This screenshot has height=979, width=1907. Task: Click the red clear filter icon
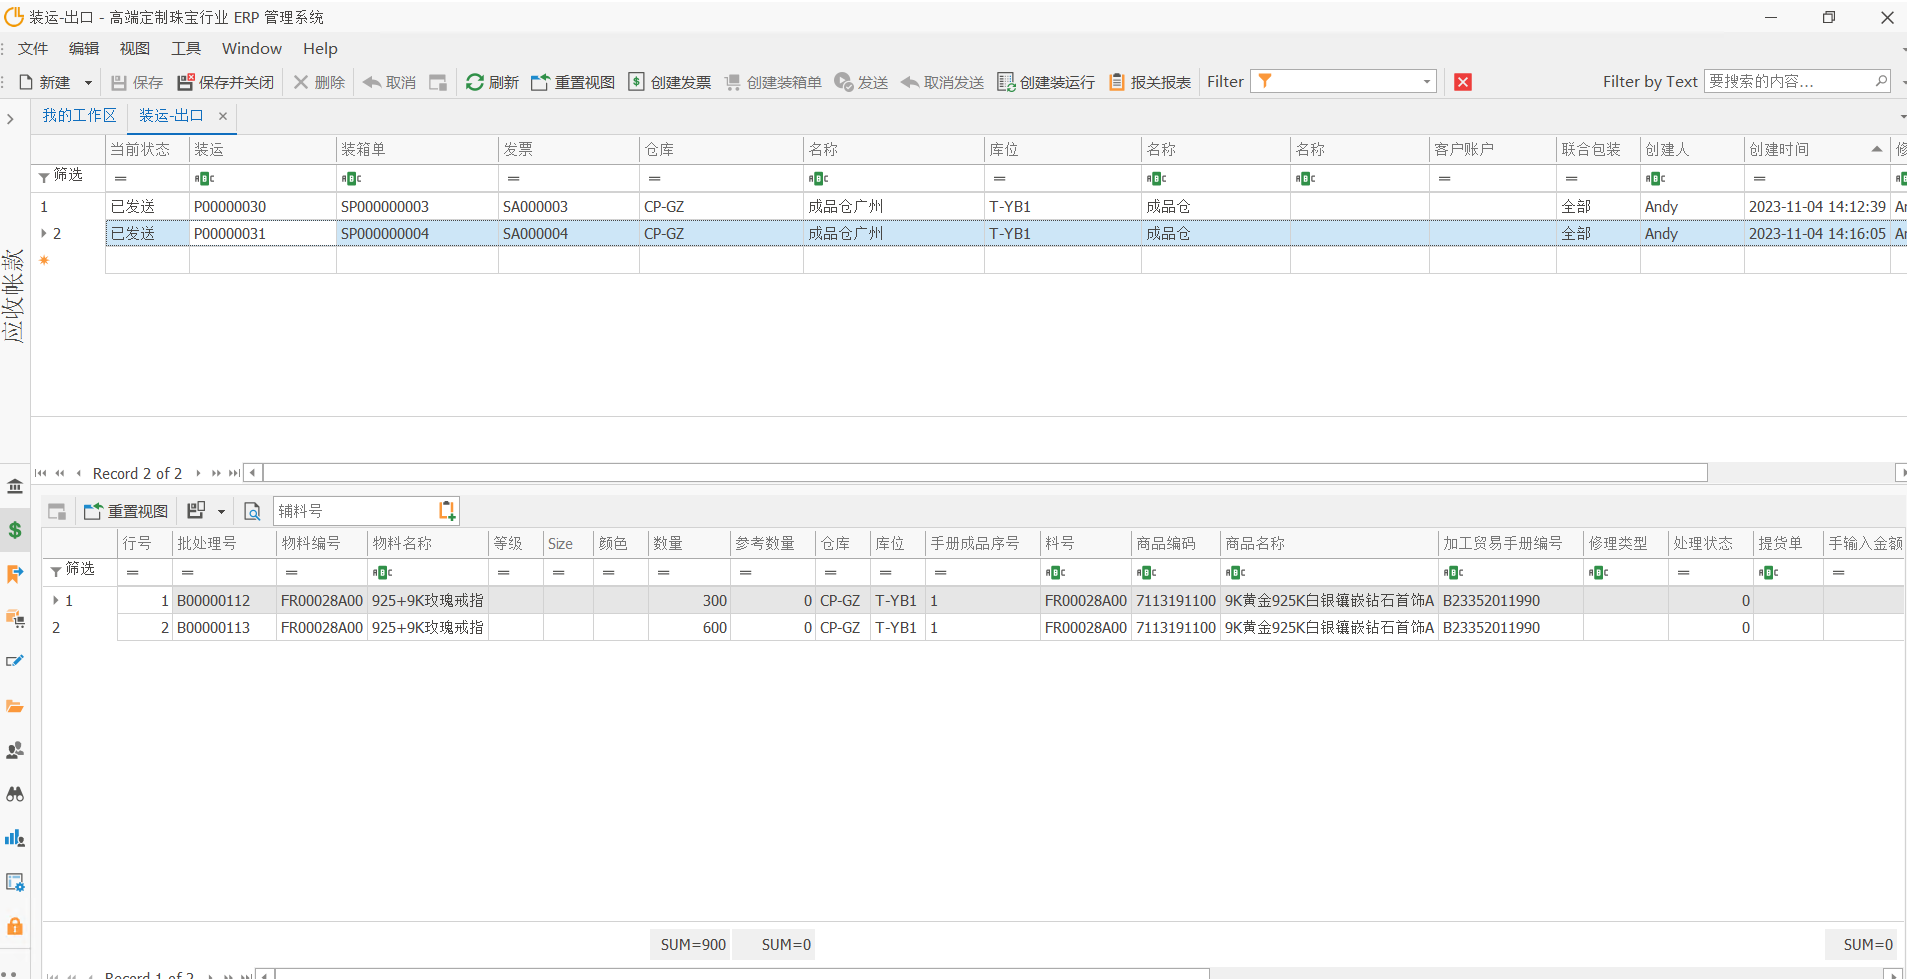point(1462,82)
